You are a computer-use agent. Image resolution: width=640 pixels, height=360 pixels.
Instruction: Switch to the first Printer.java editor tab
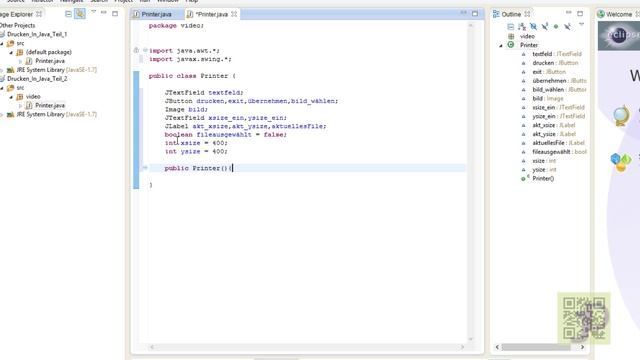coord(156,14)
